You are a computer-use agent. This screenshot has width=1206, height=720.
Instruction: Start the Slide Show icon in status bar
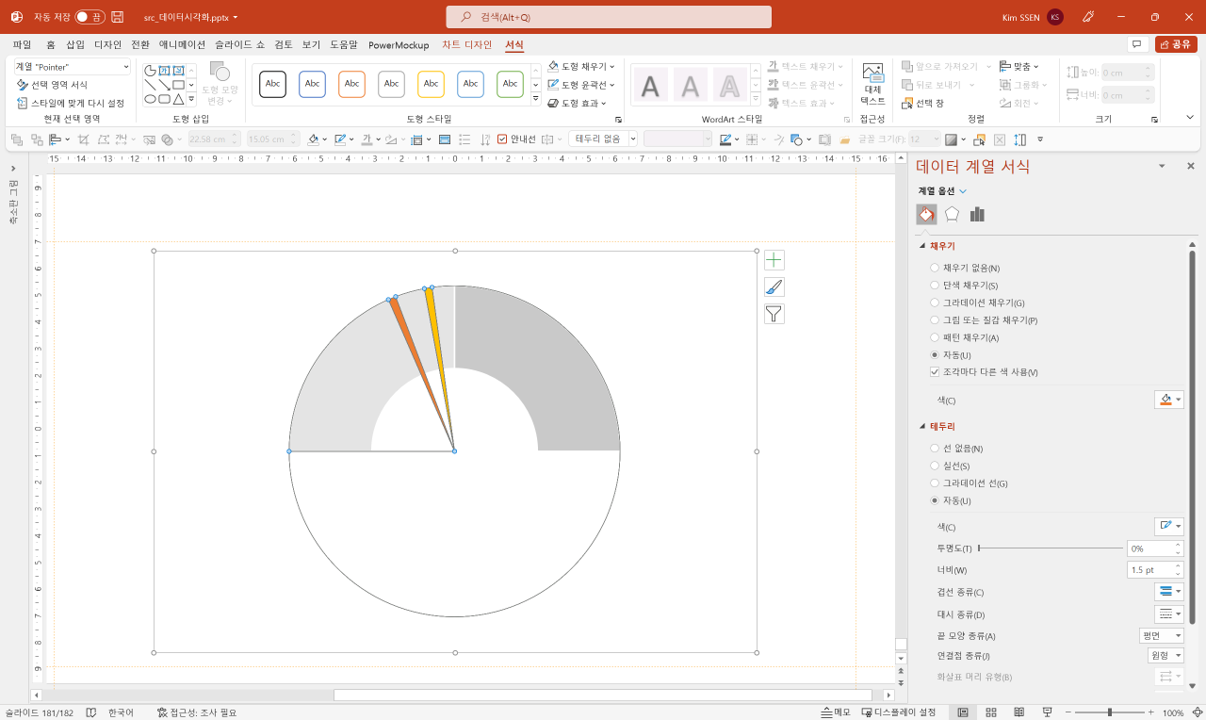pyautogui.click(x=1047, y=712)
